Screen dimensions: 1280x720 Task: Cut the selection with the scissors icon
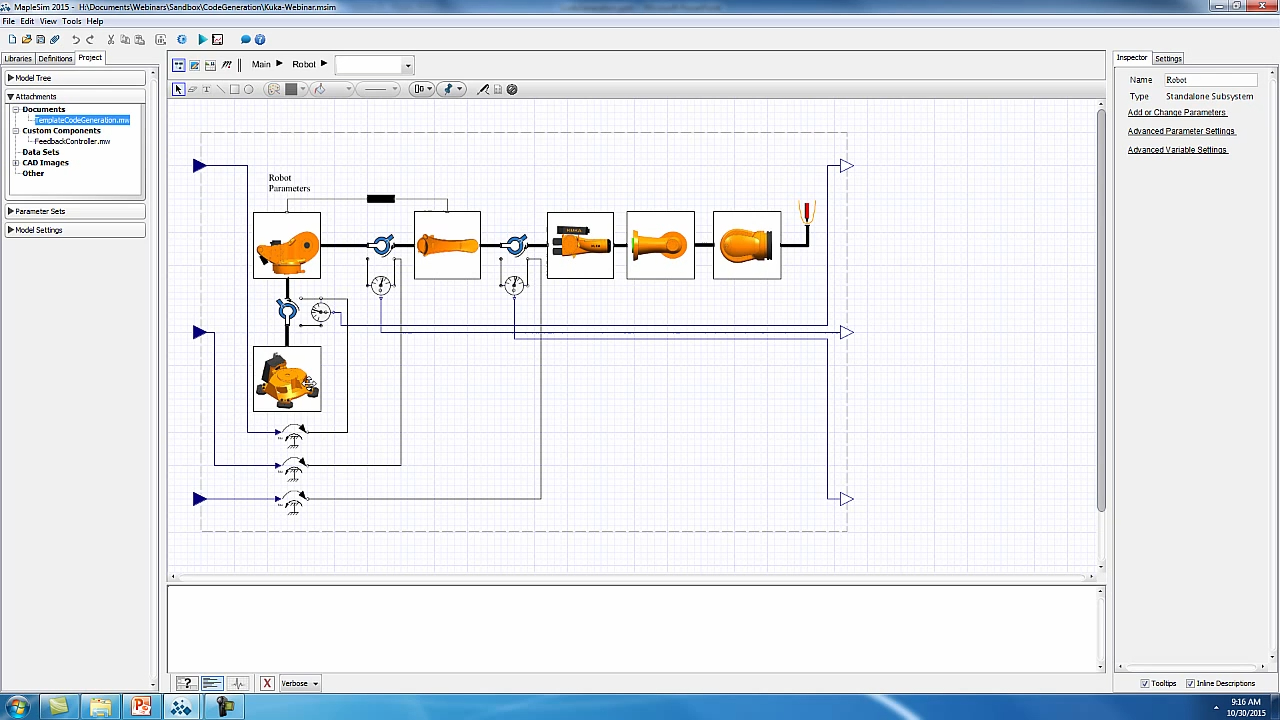coord(111,40)
